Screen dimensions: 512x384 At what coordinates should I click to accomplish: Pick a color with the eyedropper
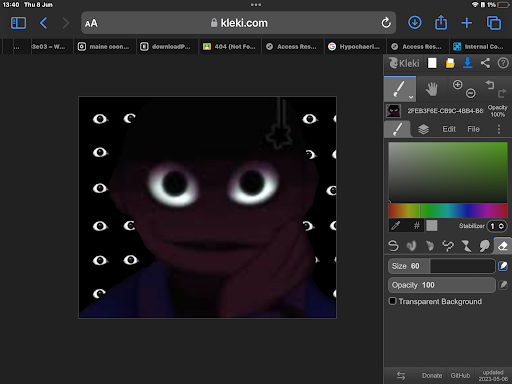[396, 226]
